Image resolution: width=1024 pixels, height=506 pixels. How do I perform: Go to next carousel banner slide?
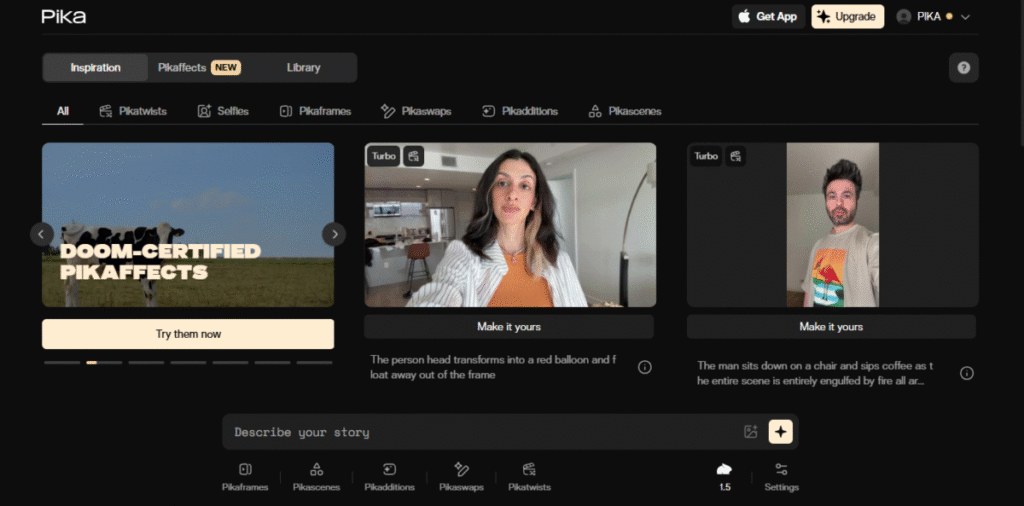[x=334, y=234]
